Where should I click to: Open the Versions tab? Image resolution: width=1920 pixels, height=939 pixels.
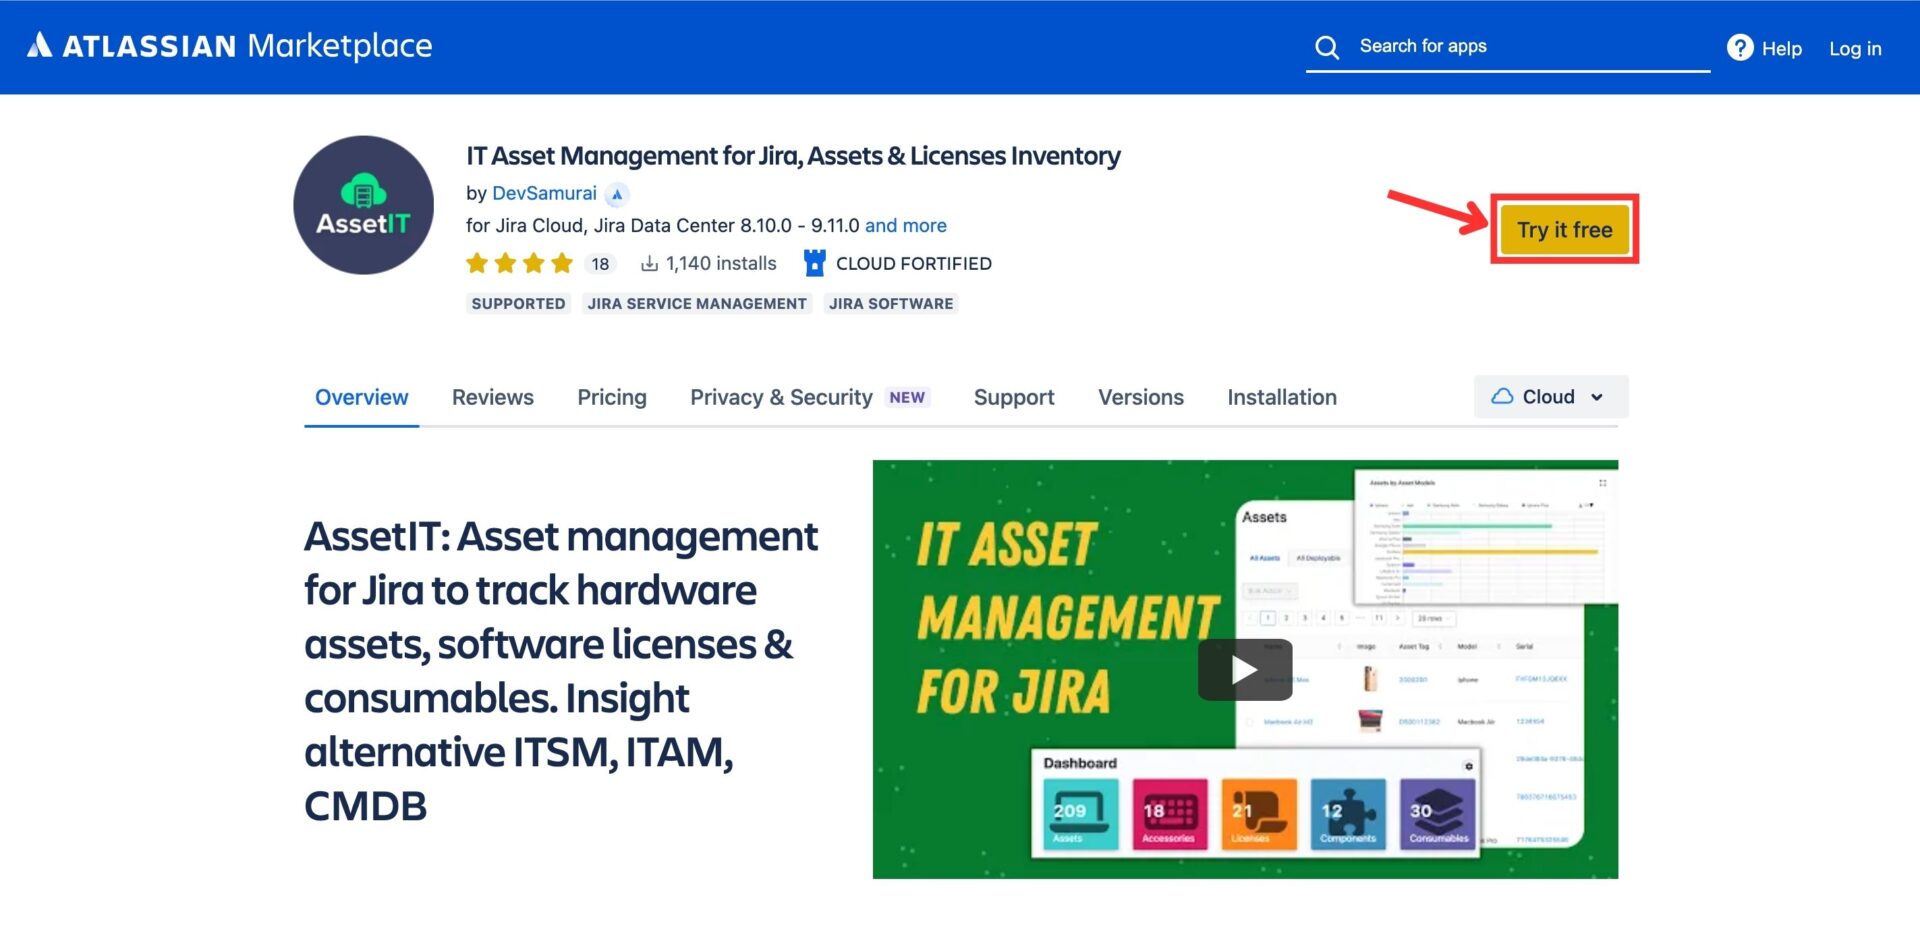point(1141,397)
